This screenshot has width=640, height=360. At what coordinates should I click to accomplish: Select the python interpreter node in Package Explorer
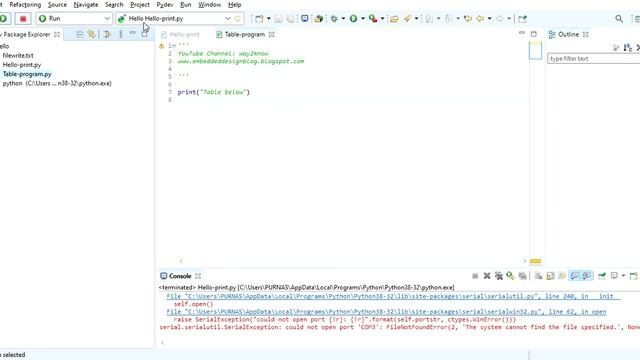click(57, 83)
